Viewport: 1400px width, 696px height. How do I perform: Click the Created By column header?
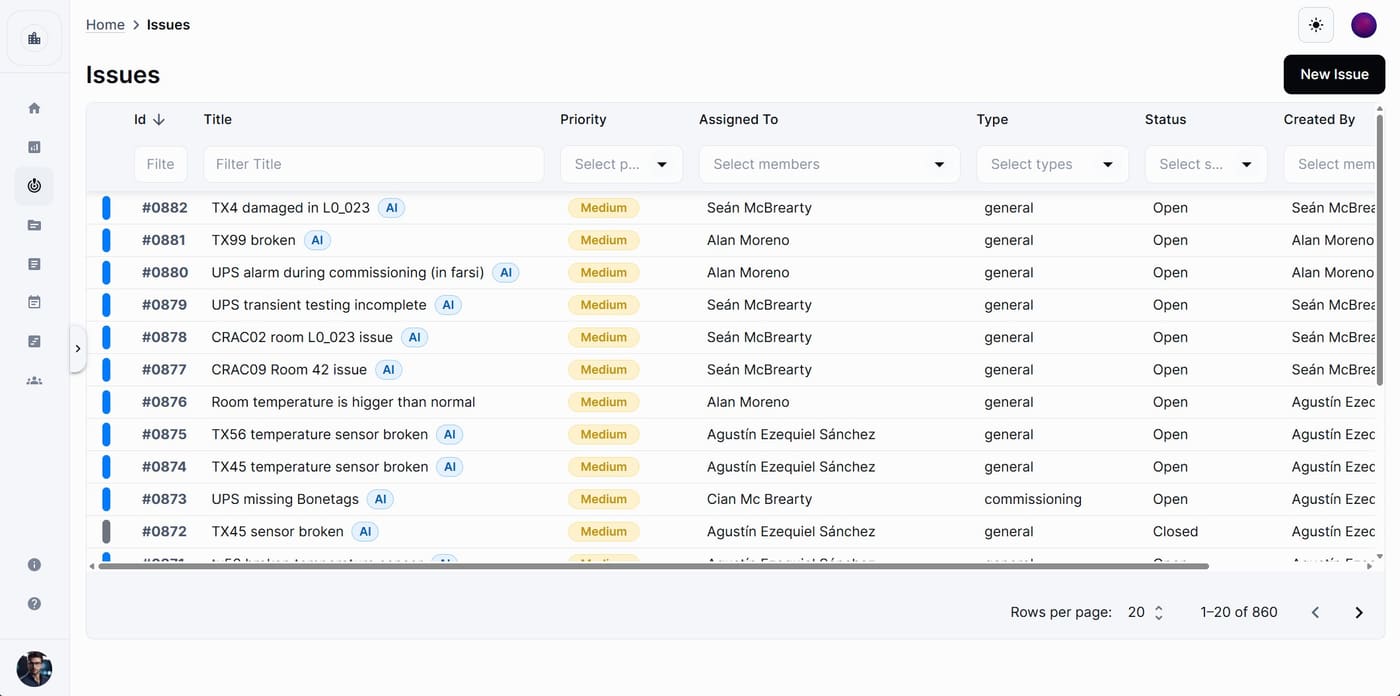tap(1319, 119)
